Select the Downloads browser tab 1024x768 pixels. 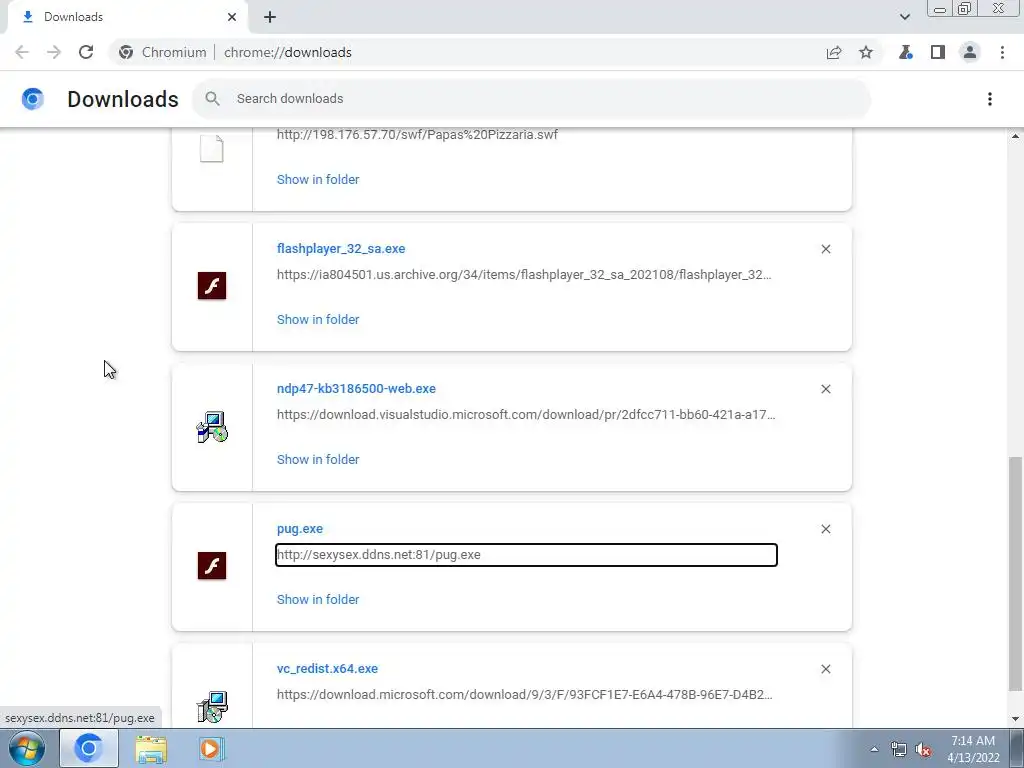(x=127, y=17)
